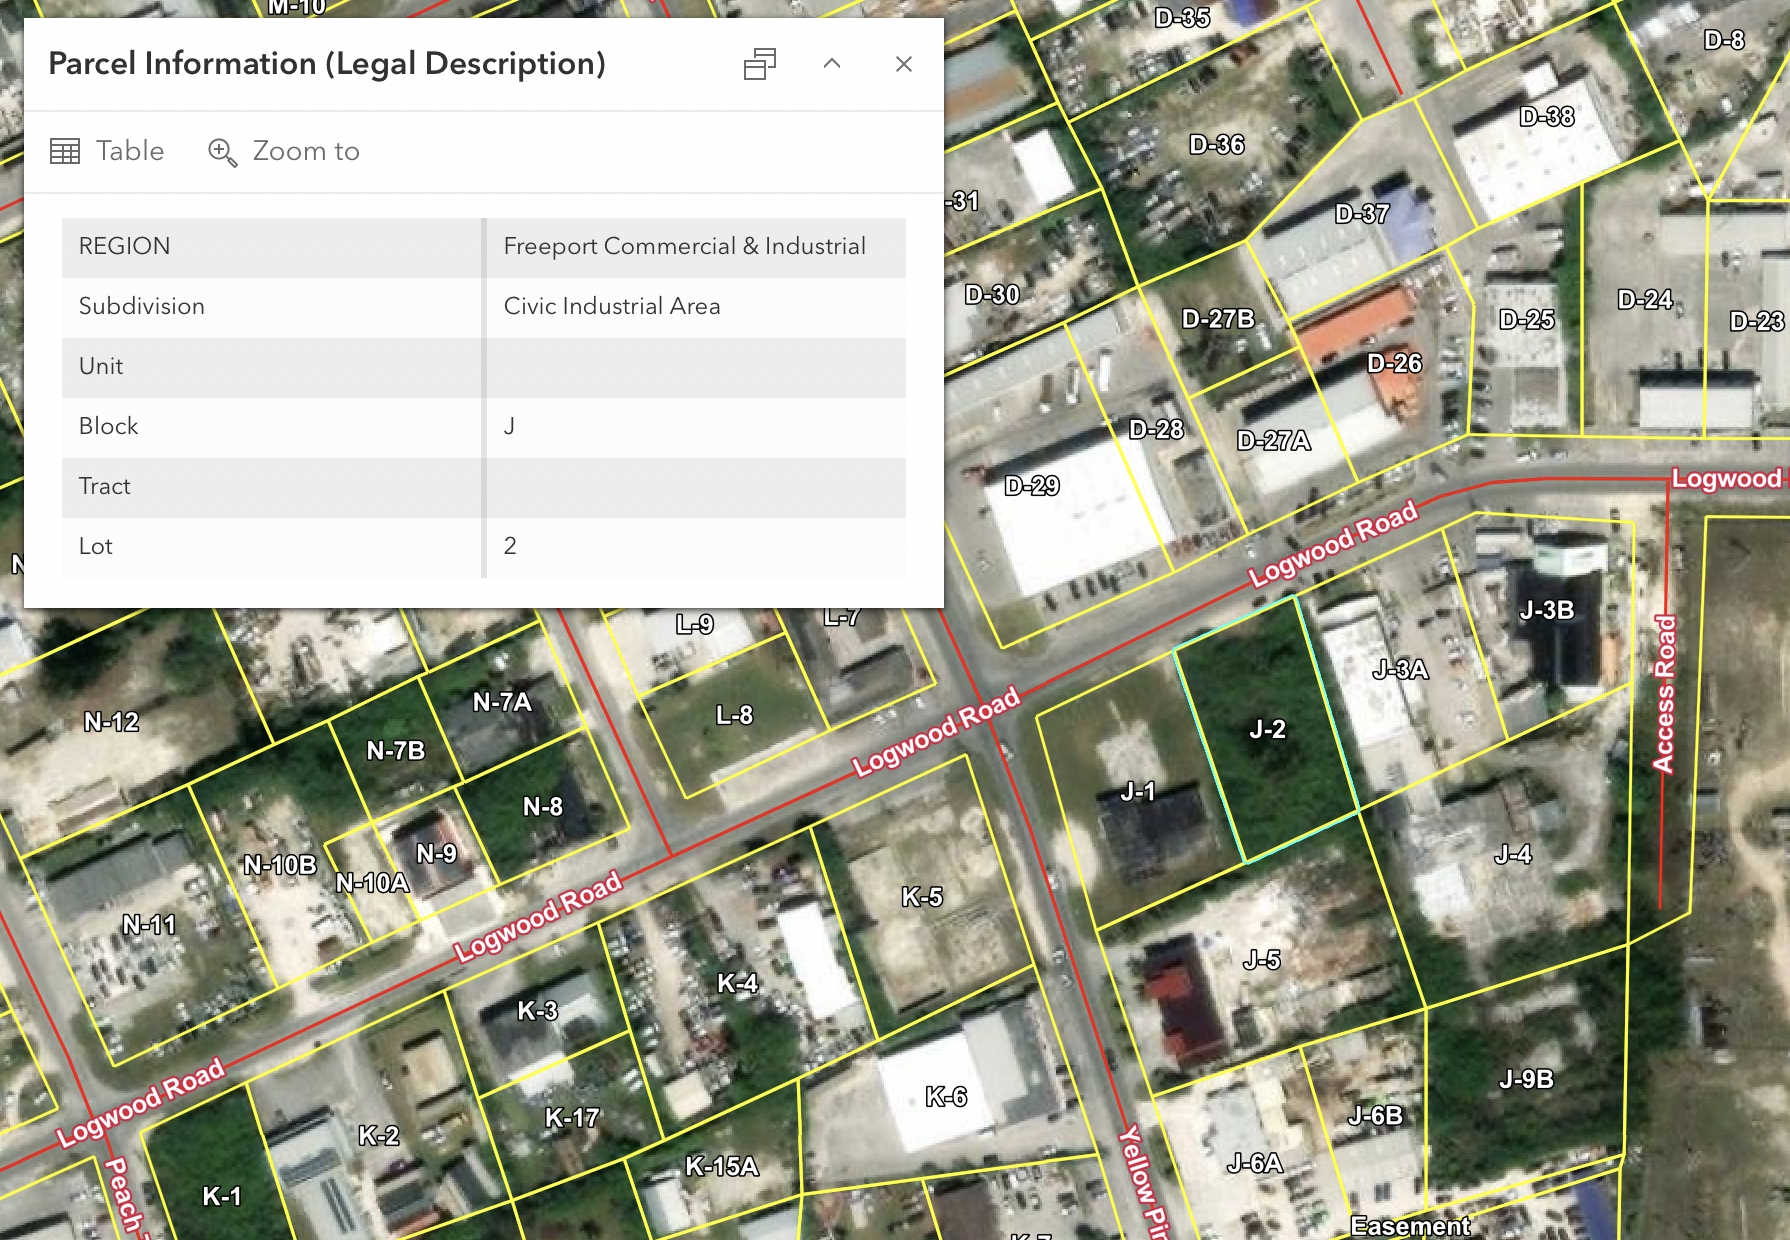Select parcel N-8 on map
This screenshot has width=1790, height=1240.
[x=543, y=806]
